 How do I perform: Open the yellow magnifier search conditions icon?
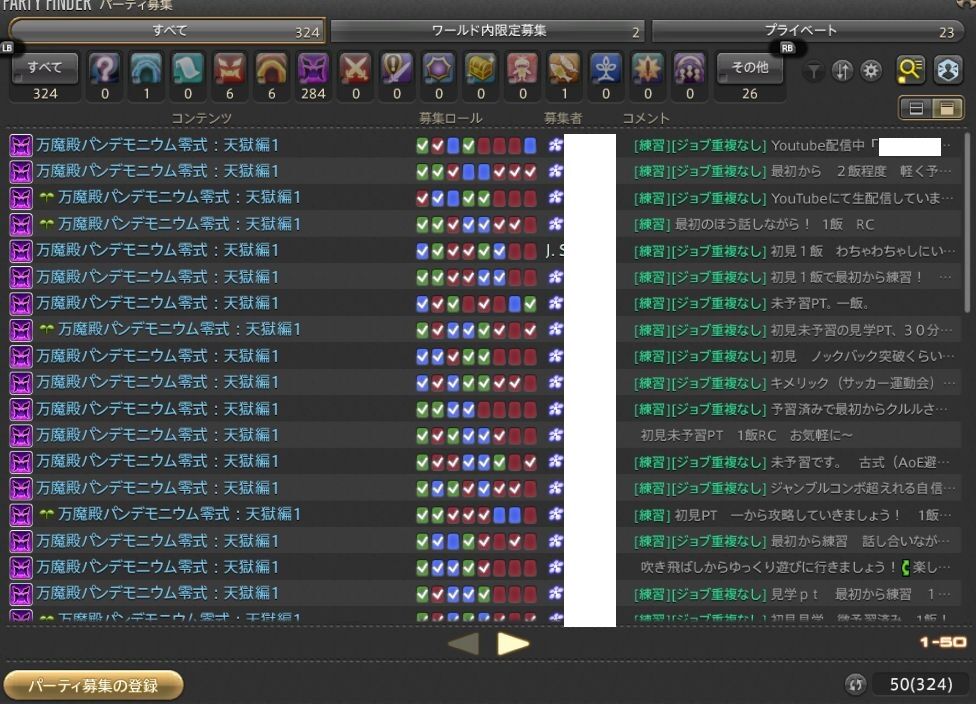pos(910,70)
